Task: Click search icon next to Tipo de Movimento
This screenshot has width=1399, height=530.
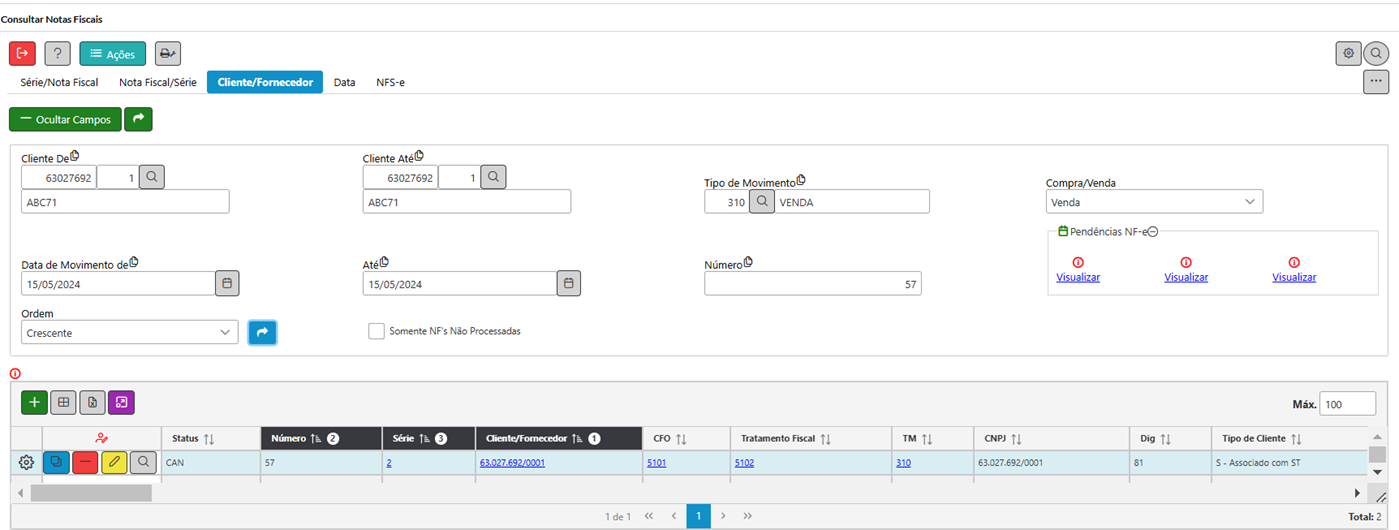Action: click(x=761, y=202)
